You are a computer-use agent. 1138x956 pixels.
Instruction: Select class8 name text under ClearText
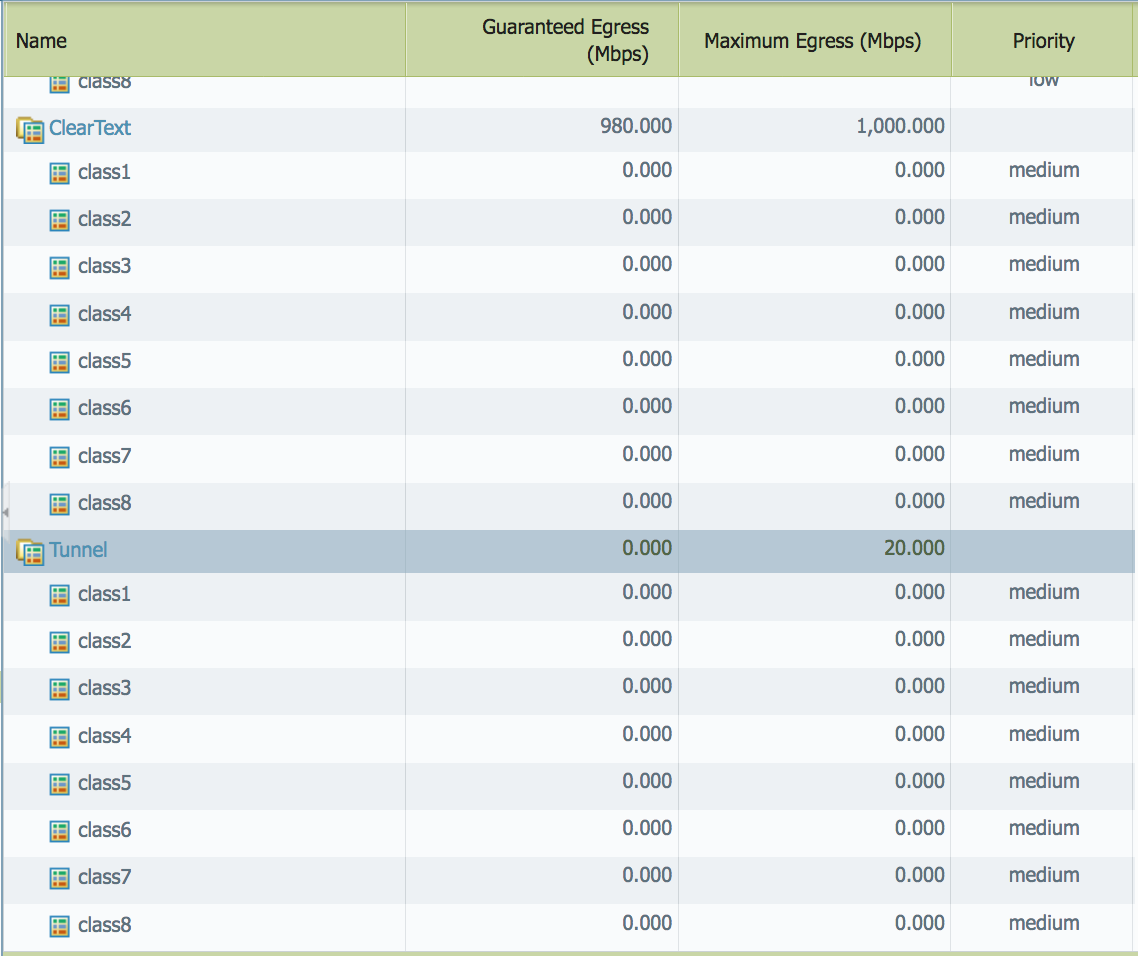click(105, 502)
